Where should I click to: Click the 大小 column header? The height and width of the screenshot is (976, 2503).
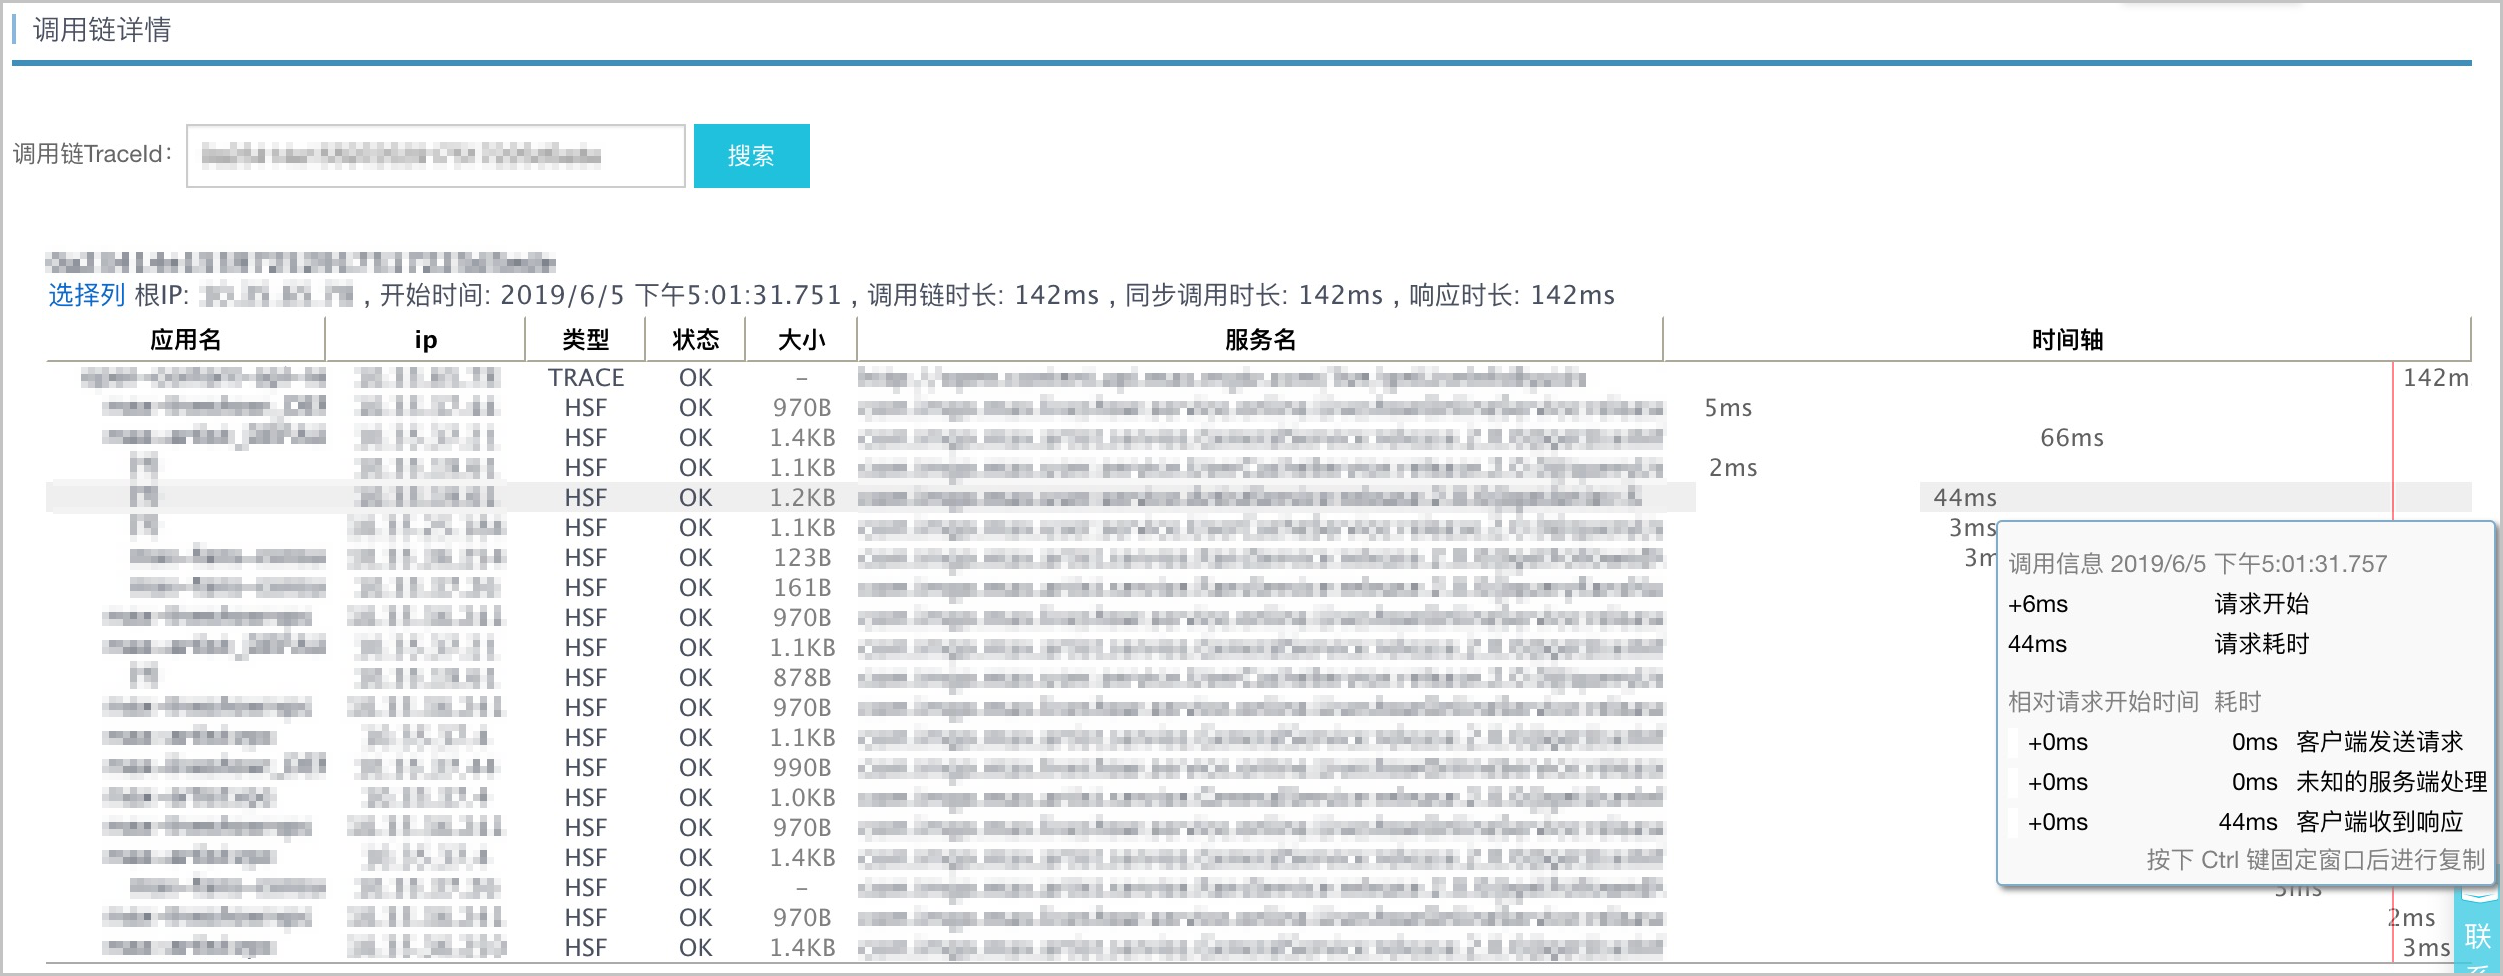(x=802, y=340)
